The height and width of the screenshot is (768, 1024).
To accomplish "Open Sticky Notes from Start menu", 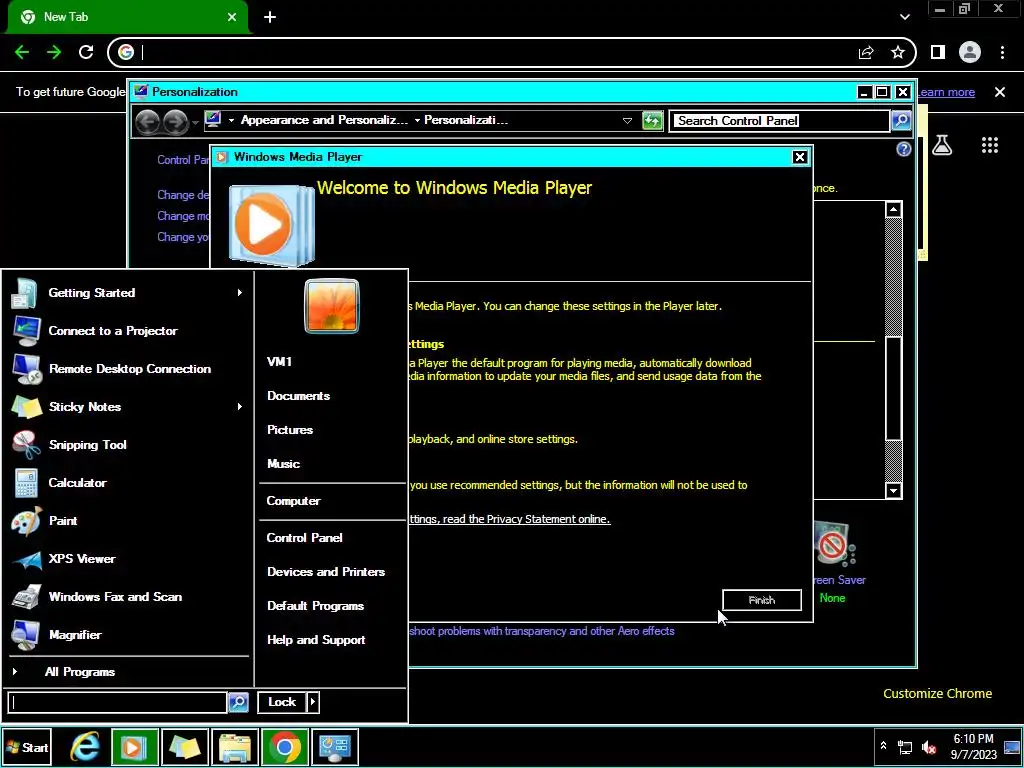I will pos(128,406).
